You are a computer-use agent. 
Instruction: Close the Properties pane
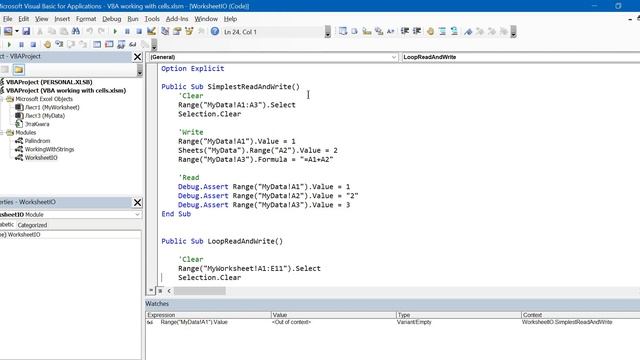click(x=138, y=202)
